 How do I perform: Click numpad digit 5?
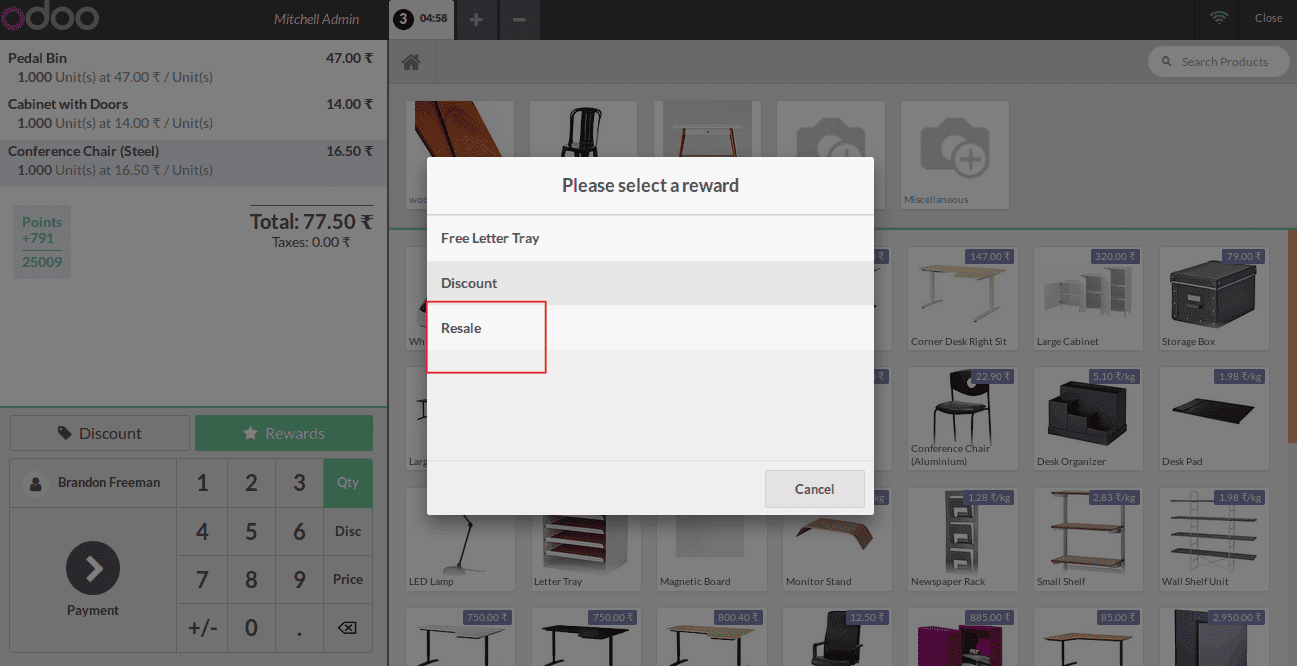click(251, 531)
